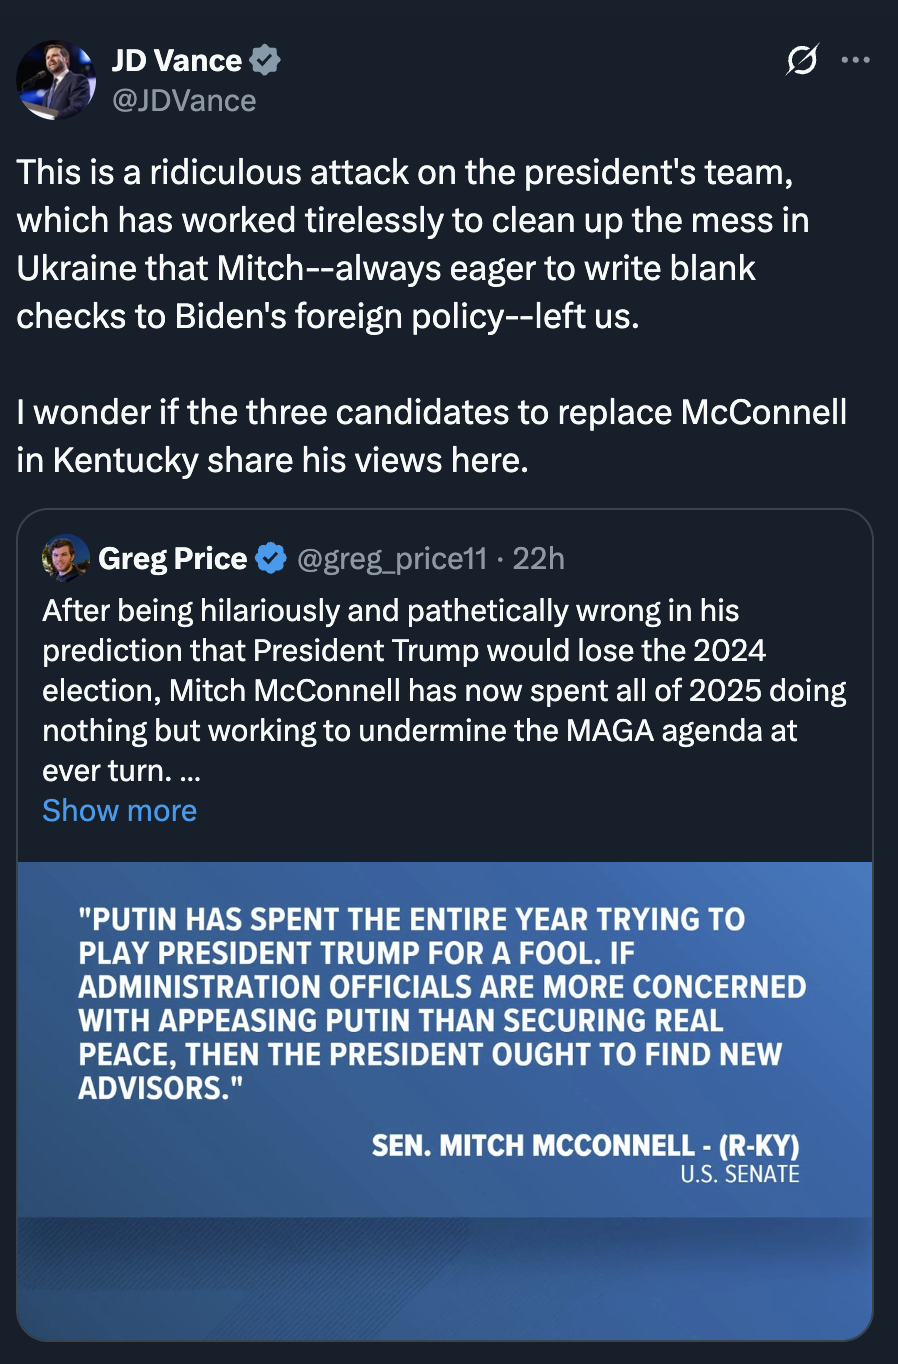Click the verified badge beside JD Vance

pos(265,60)
